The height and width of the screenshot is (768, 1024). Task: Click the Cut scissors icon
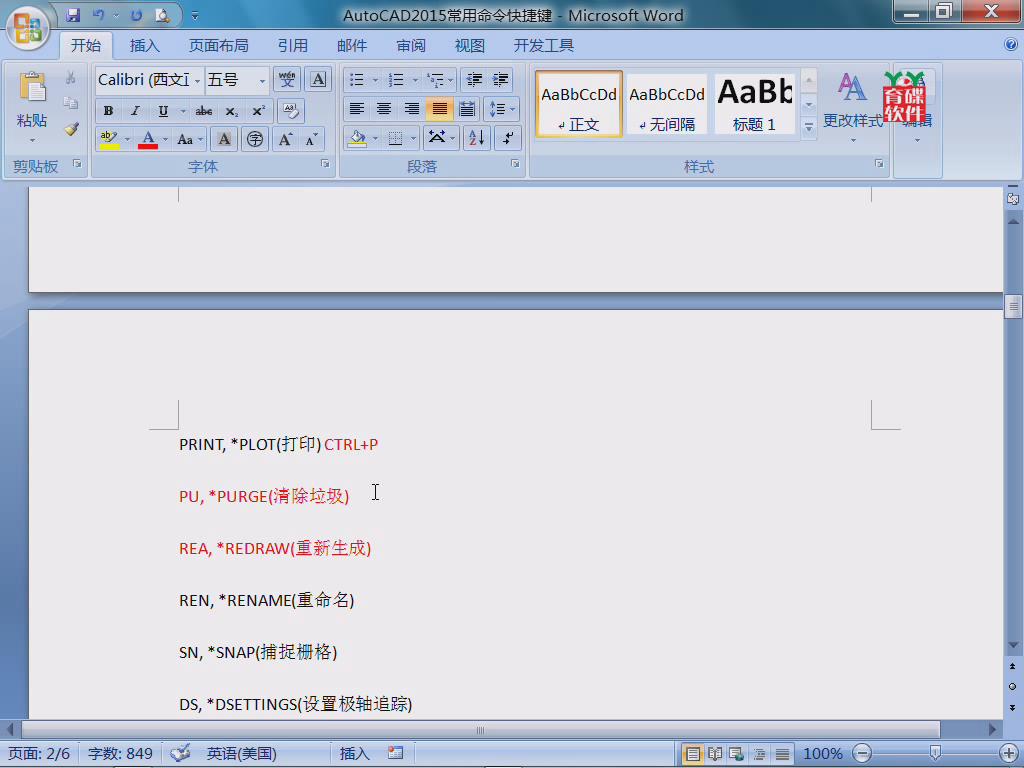click(71, 78)
